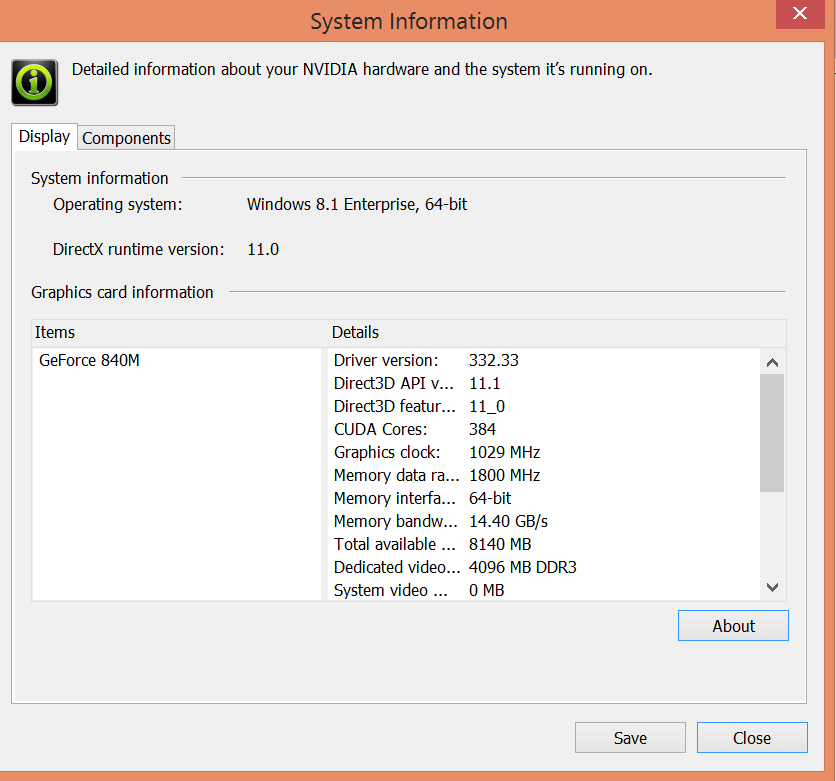Select the Dedicated video memory row
Image resolution: width=836 pixels, height=781 pixels.
coord(544,567)
